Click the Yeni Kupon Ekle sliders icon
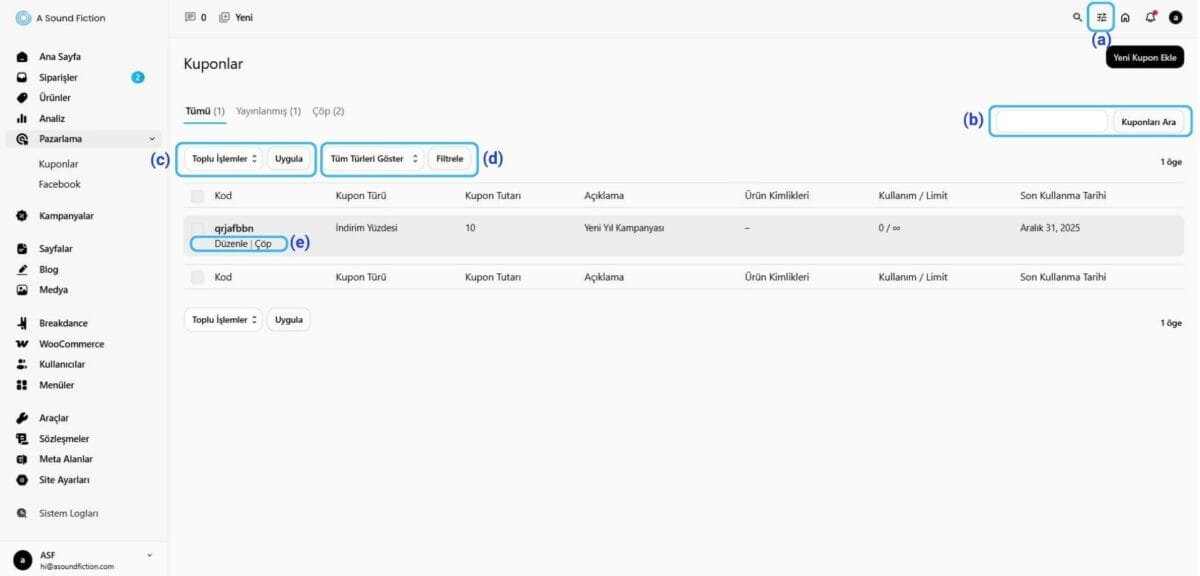 (1101, 17)
